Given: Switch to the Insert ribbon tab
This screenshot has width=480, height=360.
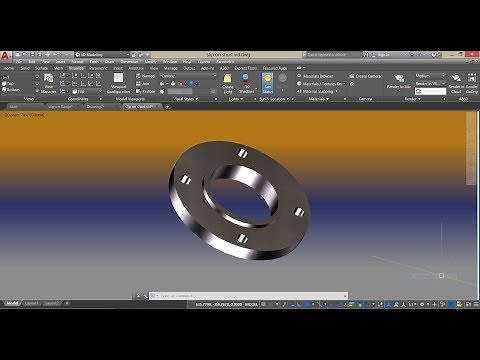Looking at the screenshot, I should [x=118, y=68].
